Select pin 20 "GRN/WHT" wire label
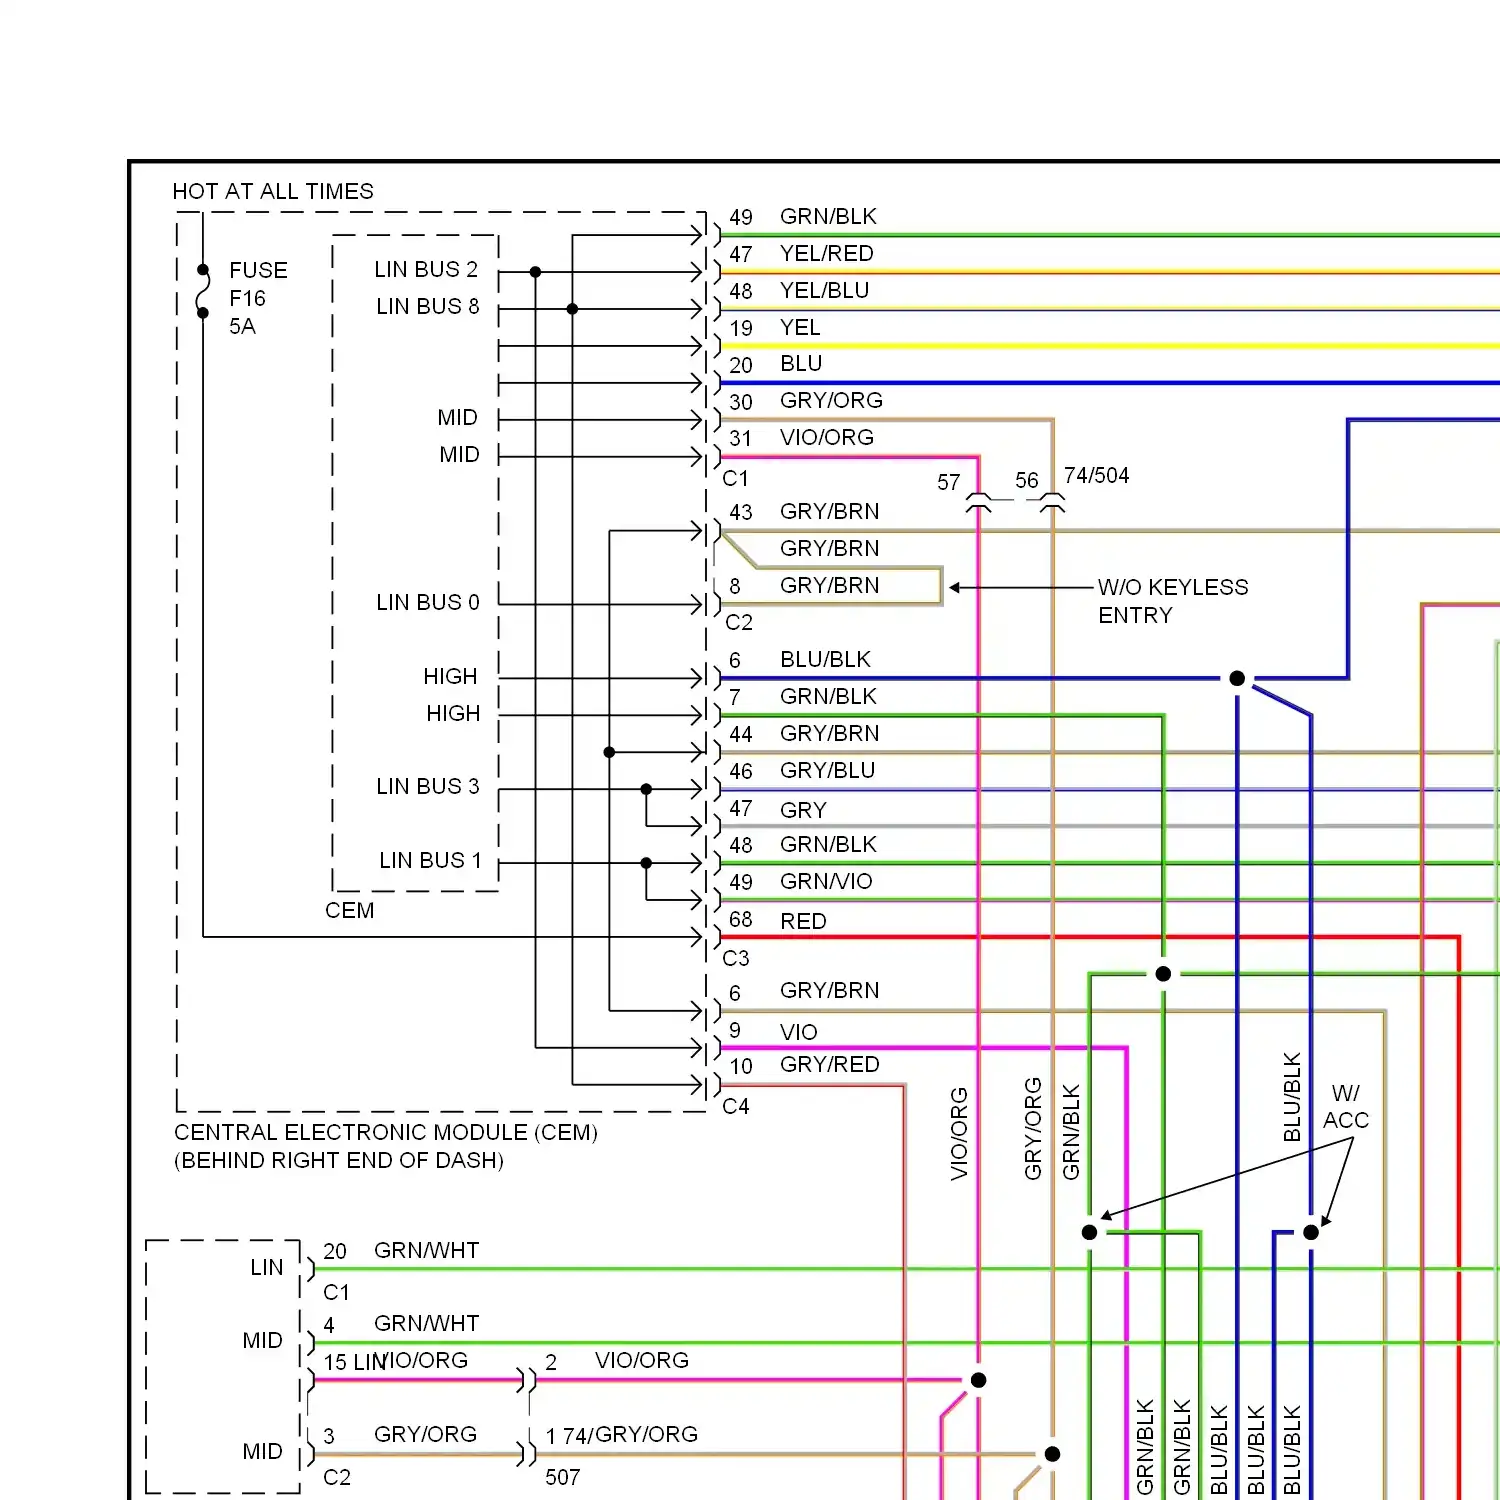 (x=427, y=1250)
